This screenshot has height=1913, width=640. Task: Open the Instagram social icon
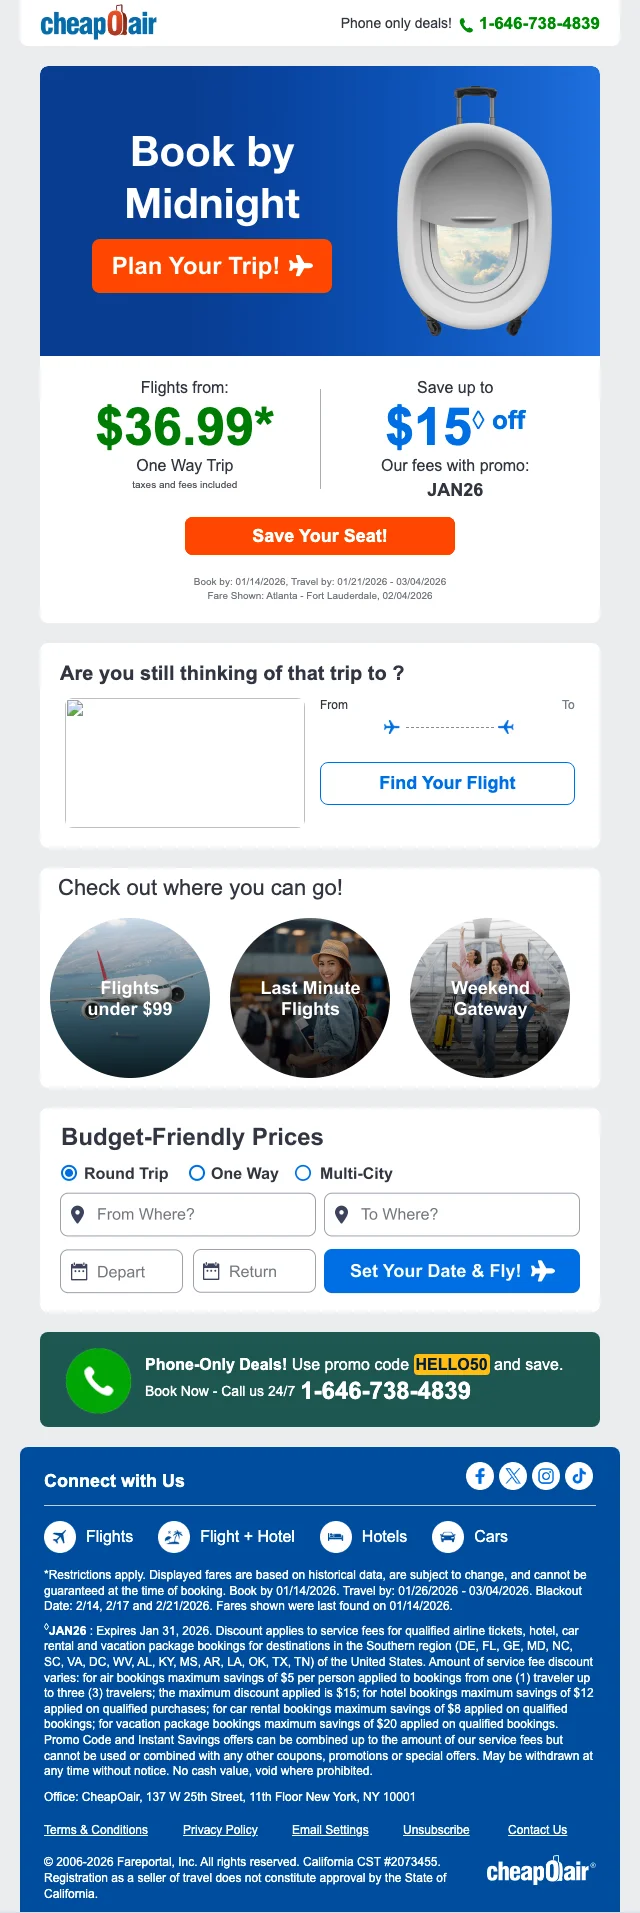546,1476
